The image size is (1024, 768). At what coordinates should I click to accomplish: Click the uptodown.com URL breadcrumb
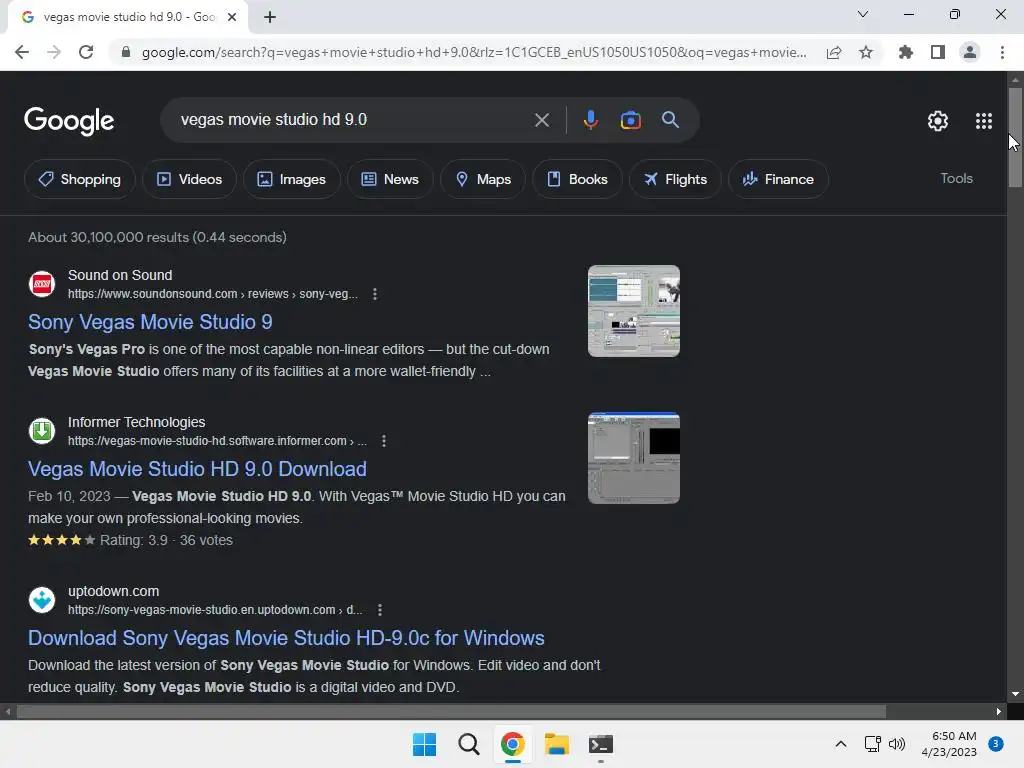(215, 610)
